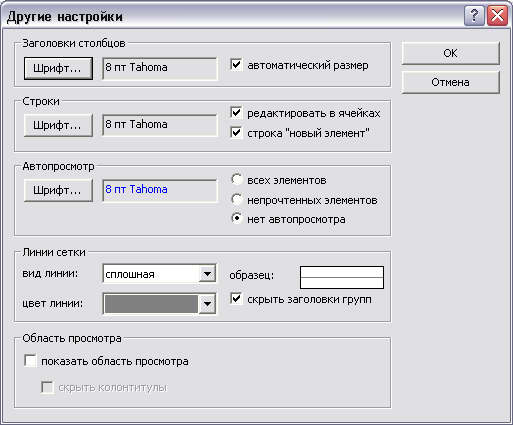Click the образец label text
The image size is (513, 425).
(x=251, y=276)
